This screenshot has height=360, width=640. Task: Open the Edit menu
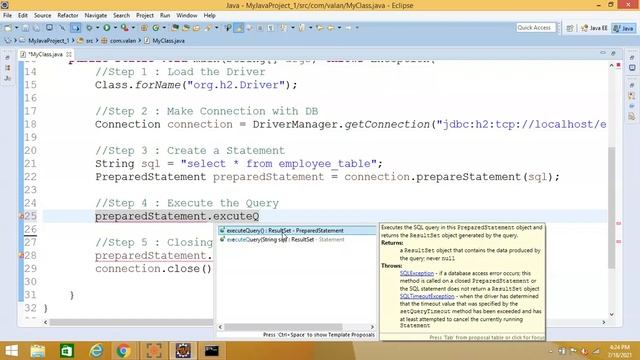(23, 16)
